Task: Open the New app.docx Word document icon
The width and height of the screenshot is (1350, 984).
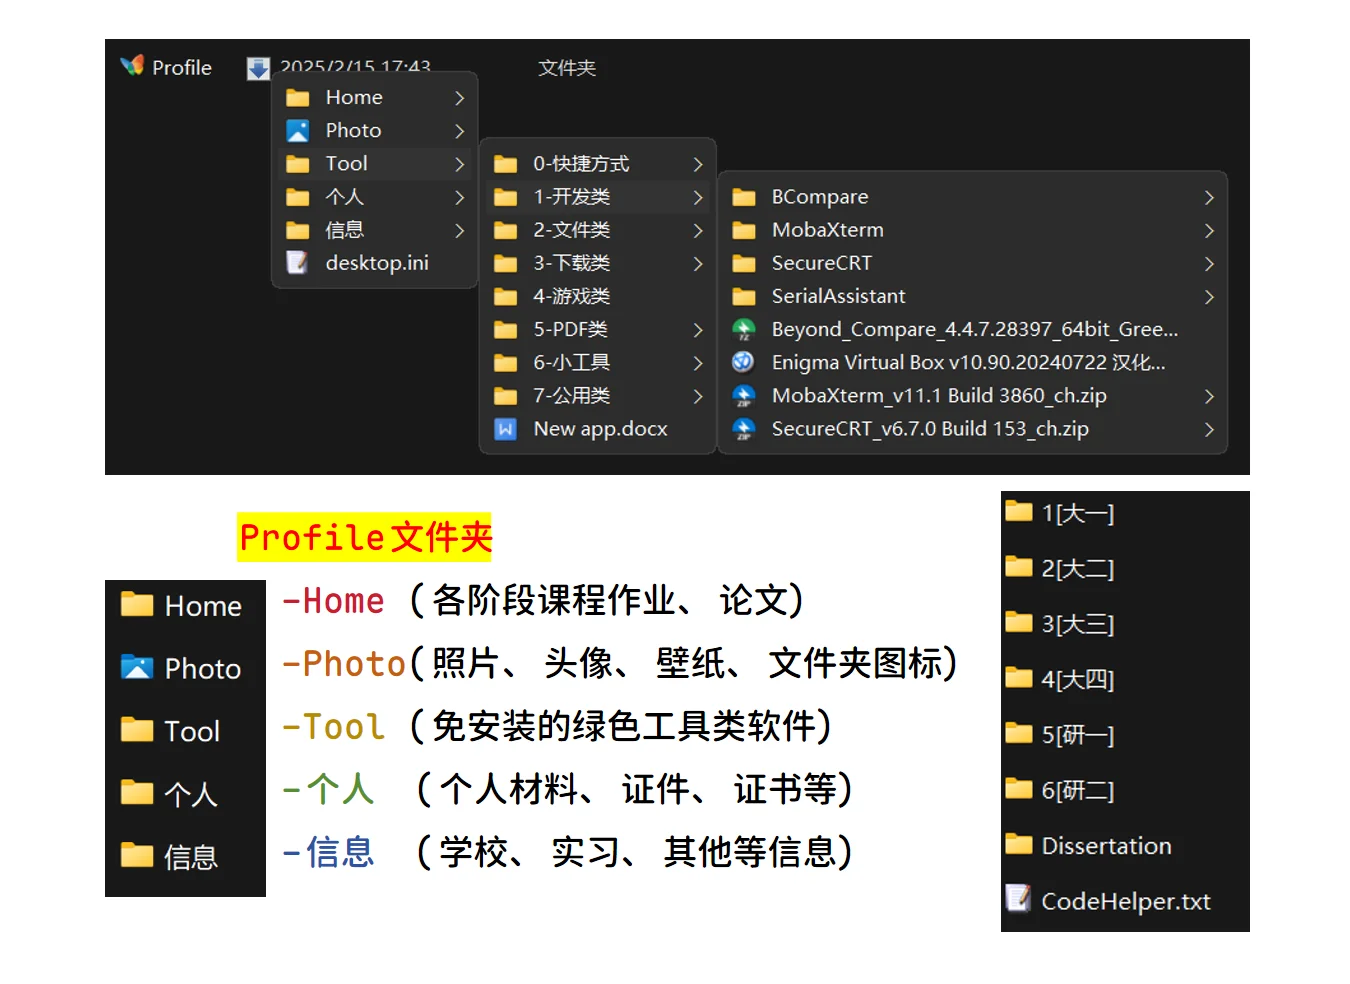Action: 505,429
